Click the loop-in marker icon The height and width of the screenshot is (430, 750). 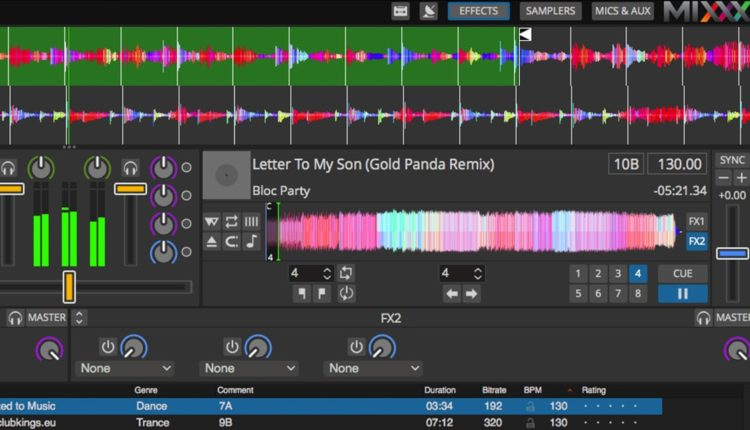[x=301, y=294]
